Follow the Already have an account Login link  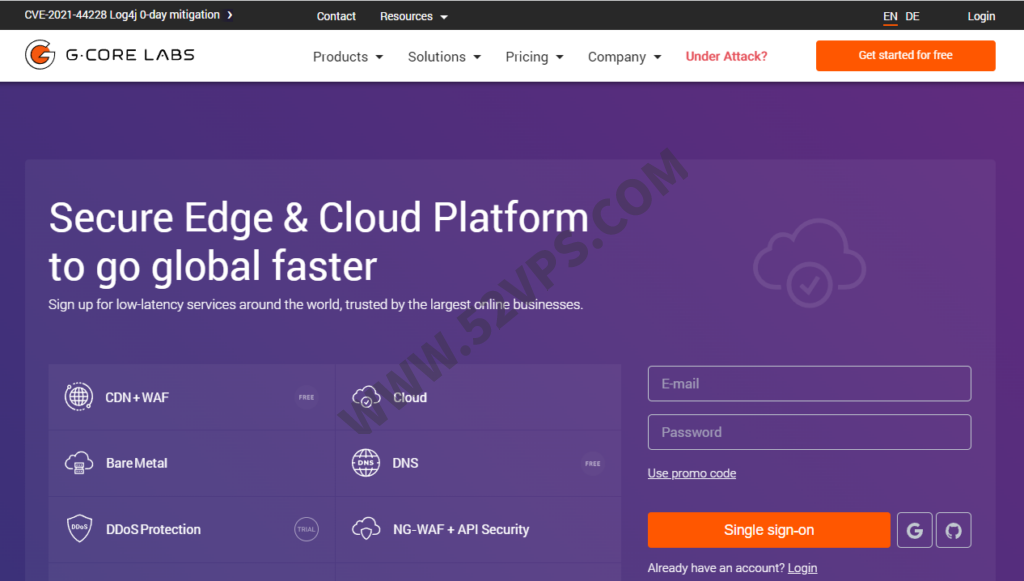[x=802, y=568]
